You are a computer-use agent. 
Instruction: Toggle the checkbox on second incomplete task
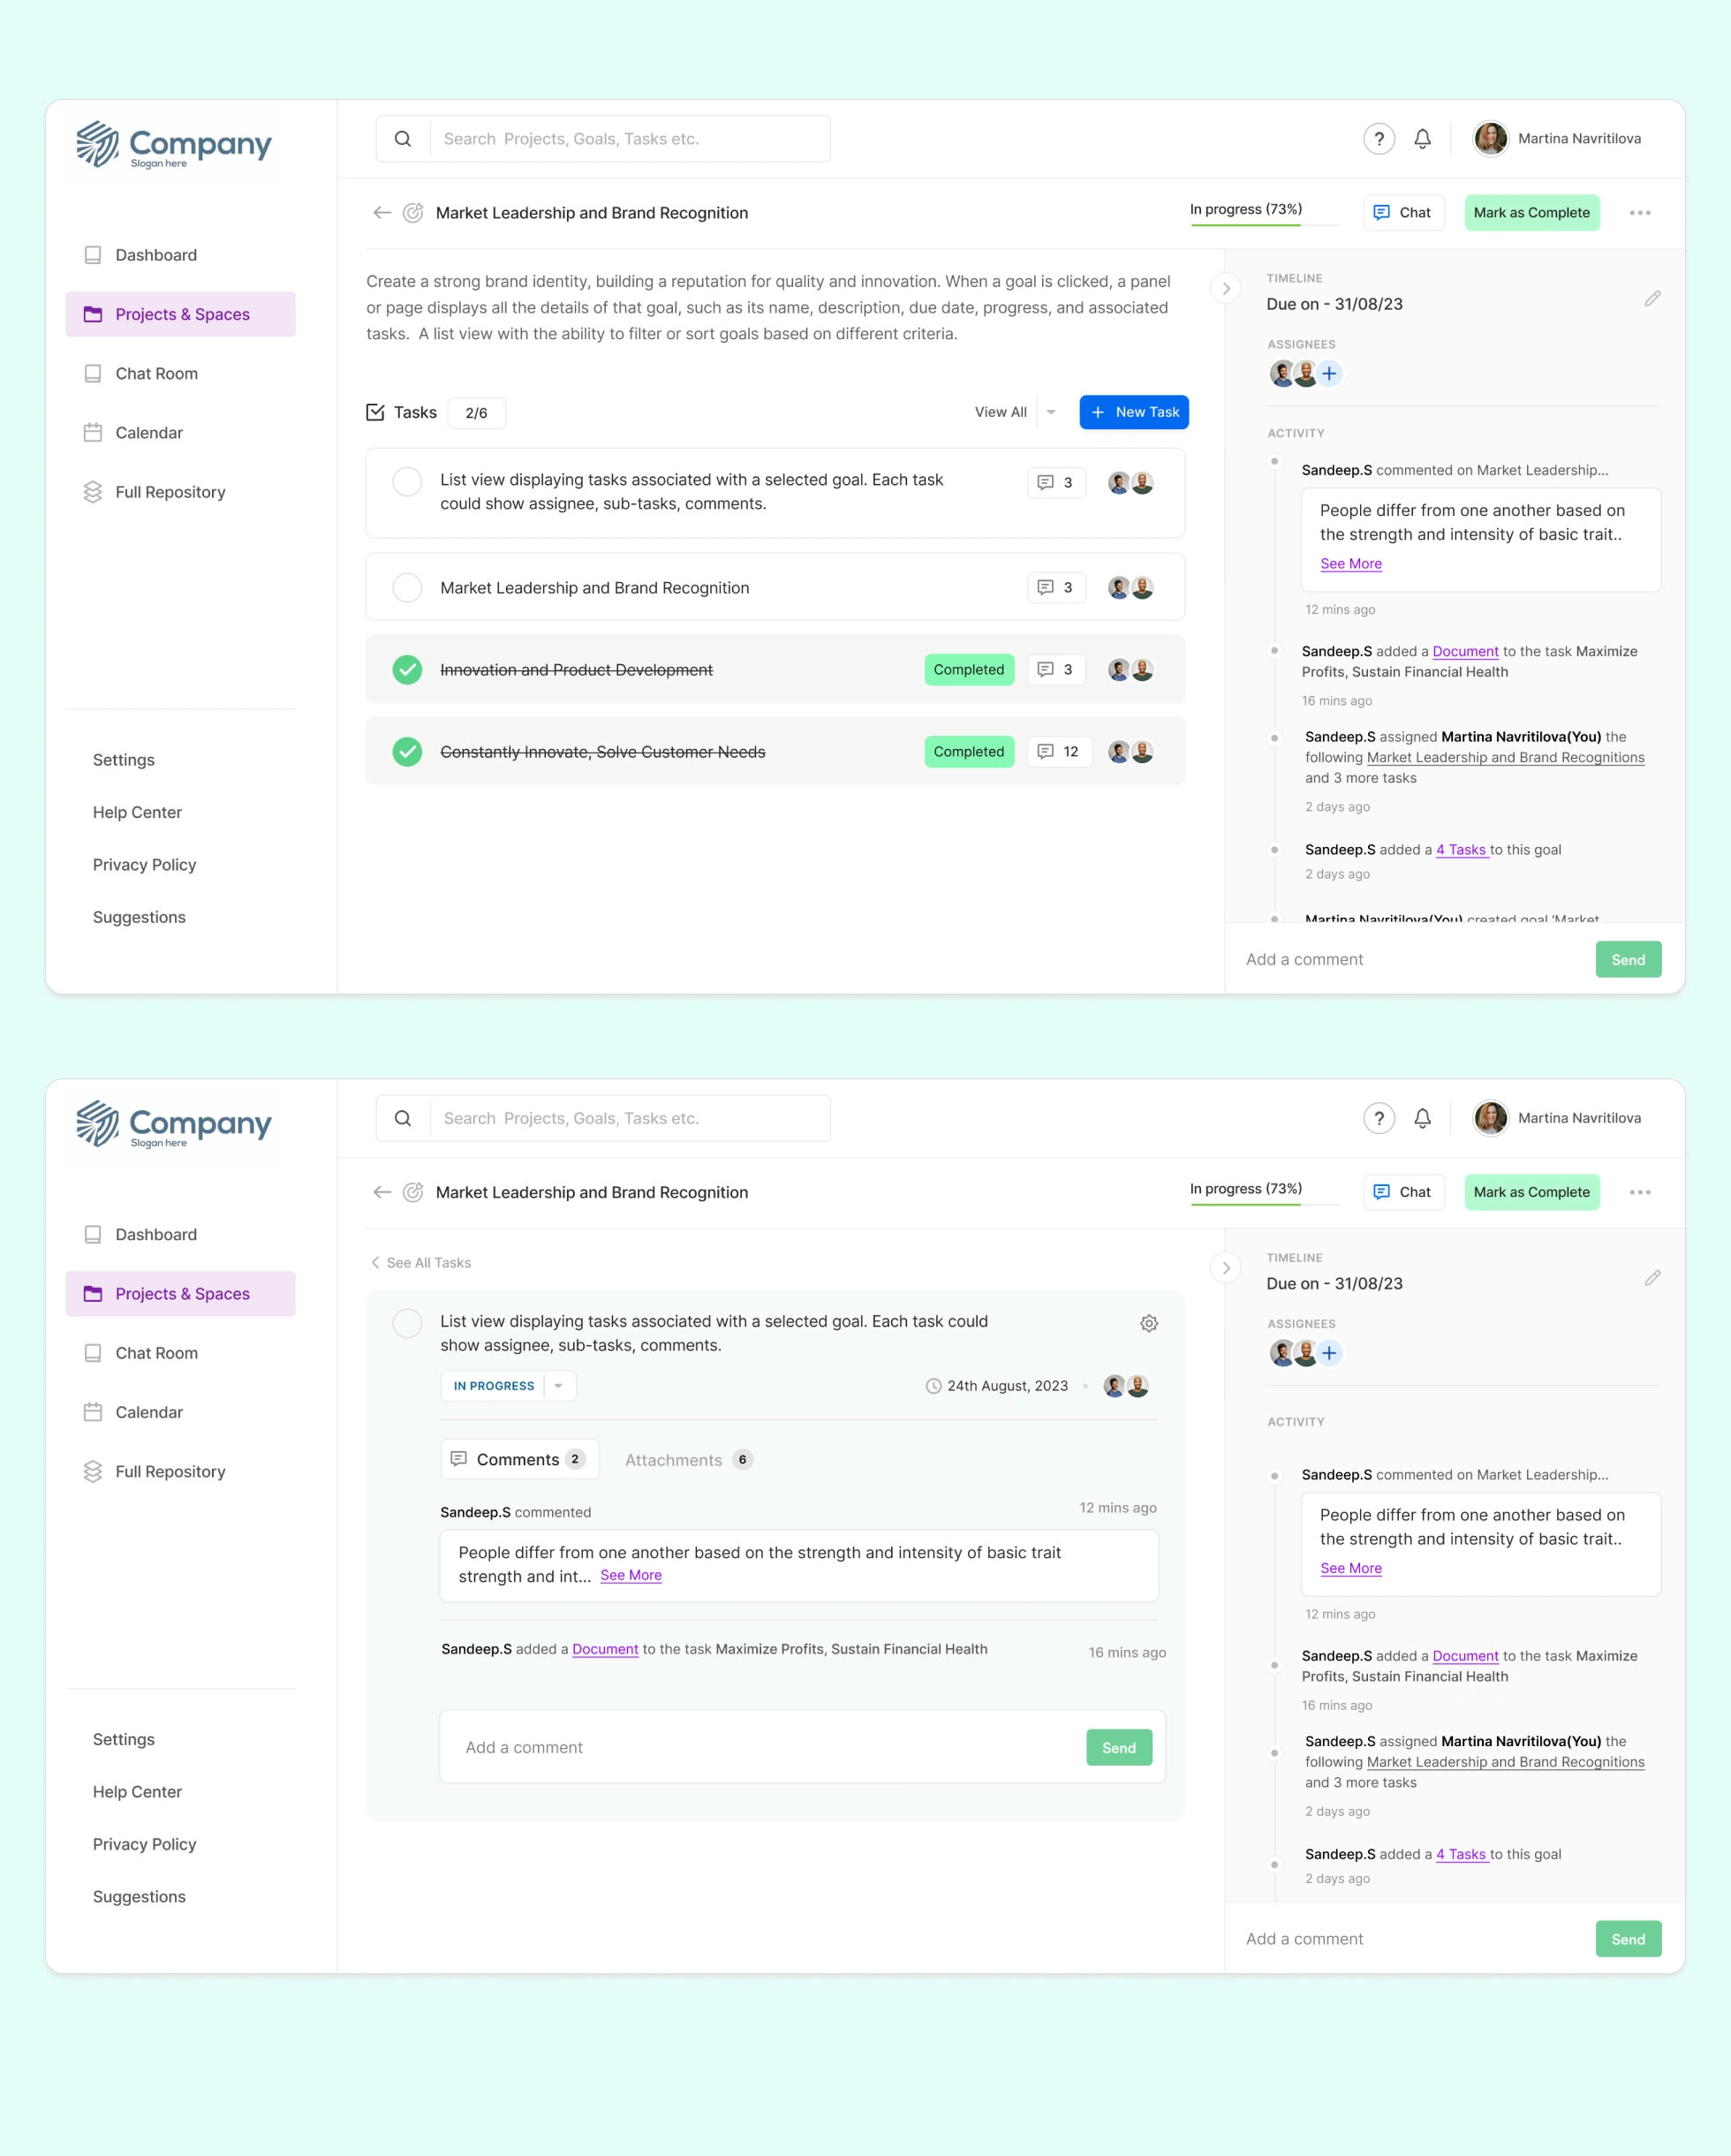click(x=408, y=586)
